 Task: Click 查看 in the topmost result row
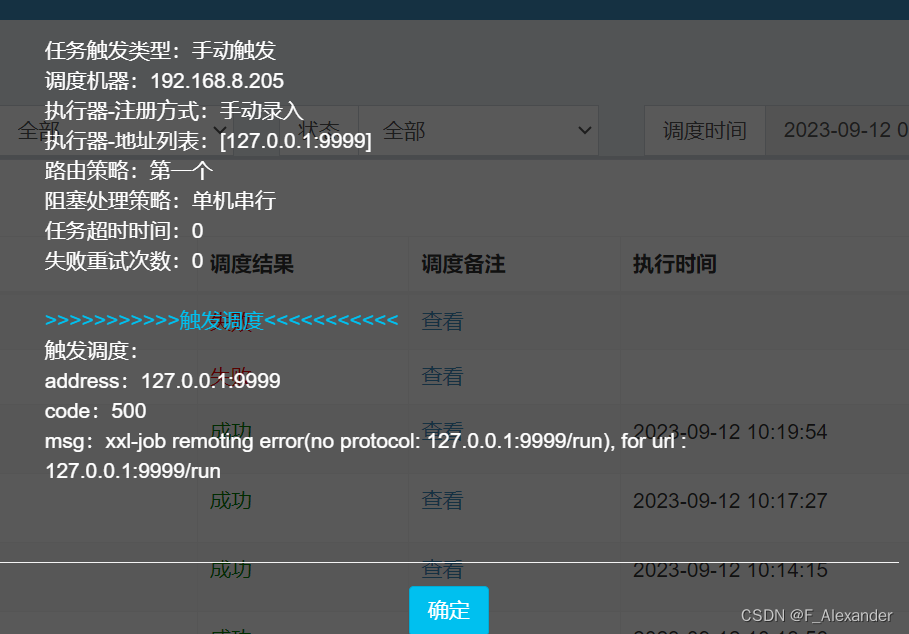click(441, 320)
